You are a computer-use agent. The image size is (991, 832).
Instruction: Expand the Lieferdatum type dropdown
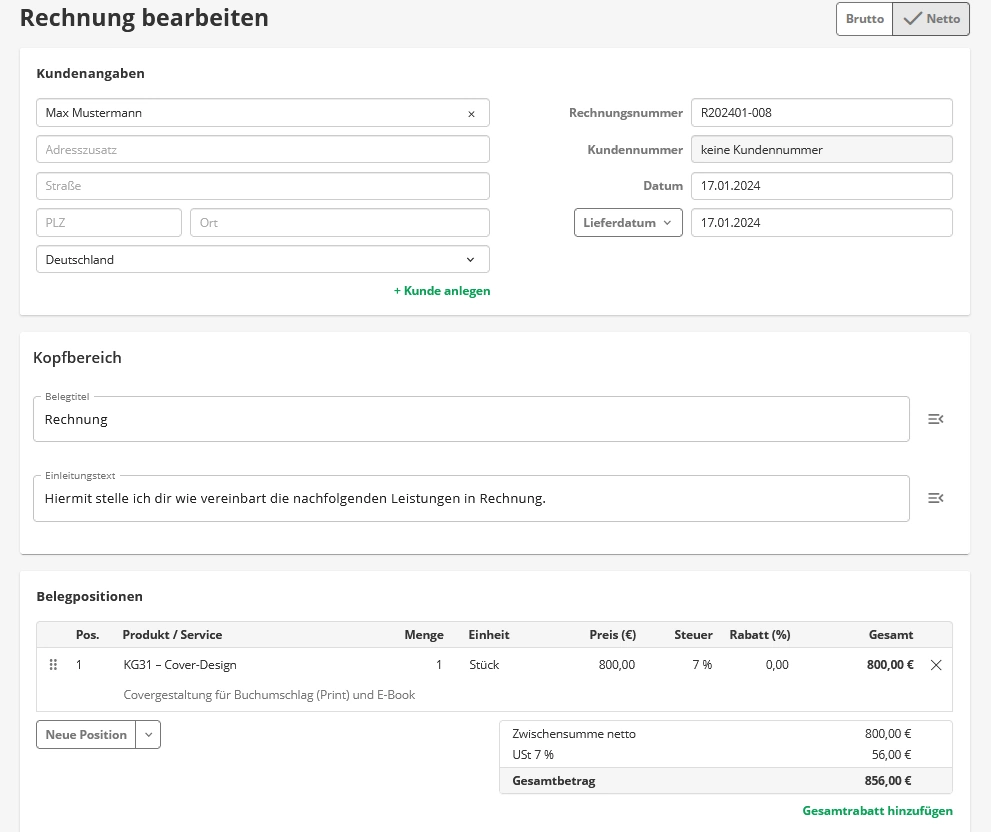point(628,223)
